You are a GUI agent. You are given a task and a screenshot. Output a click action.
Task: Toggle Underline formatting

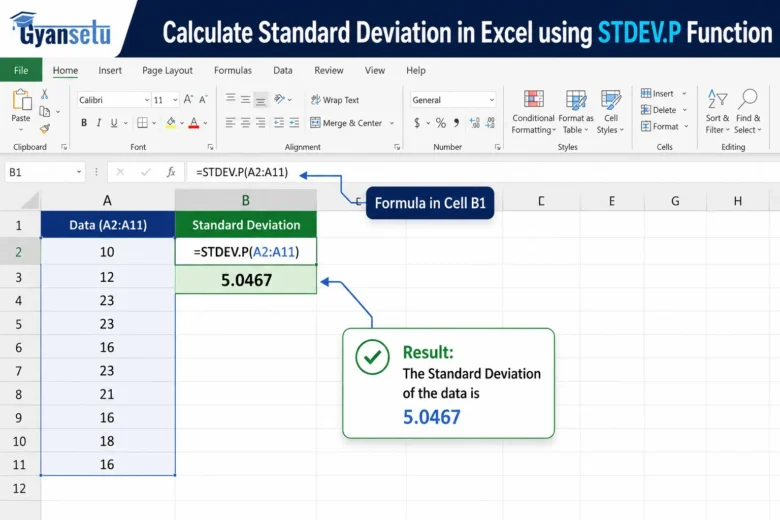tap(114, 123)
